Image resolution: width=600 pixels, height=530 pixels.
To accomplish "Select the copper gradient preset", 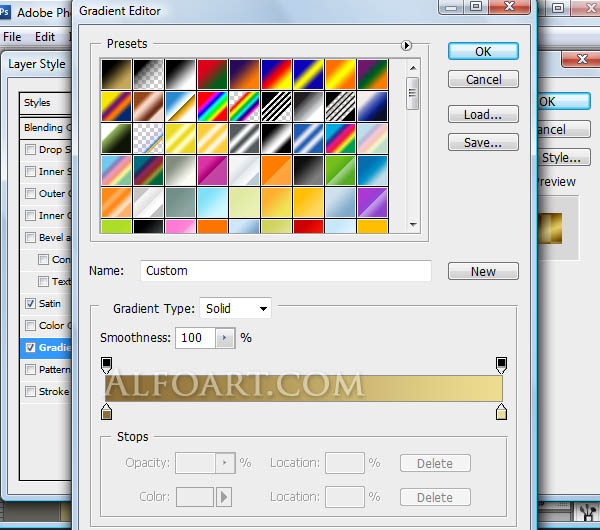I will [x=148, y=106].
